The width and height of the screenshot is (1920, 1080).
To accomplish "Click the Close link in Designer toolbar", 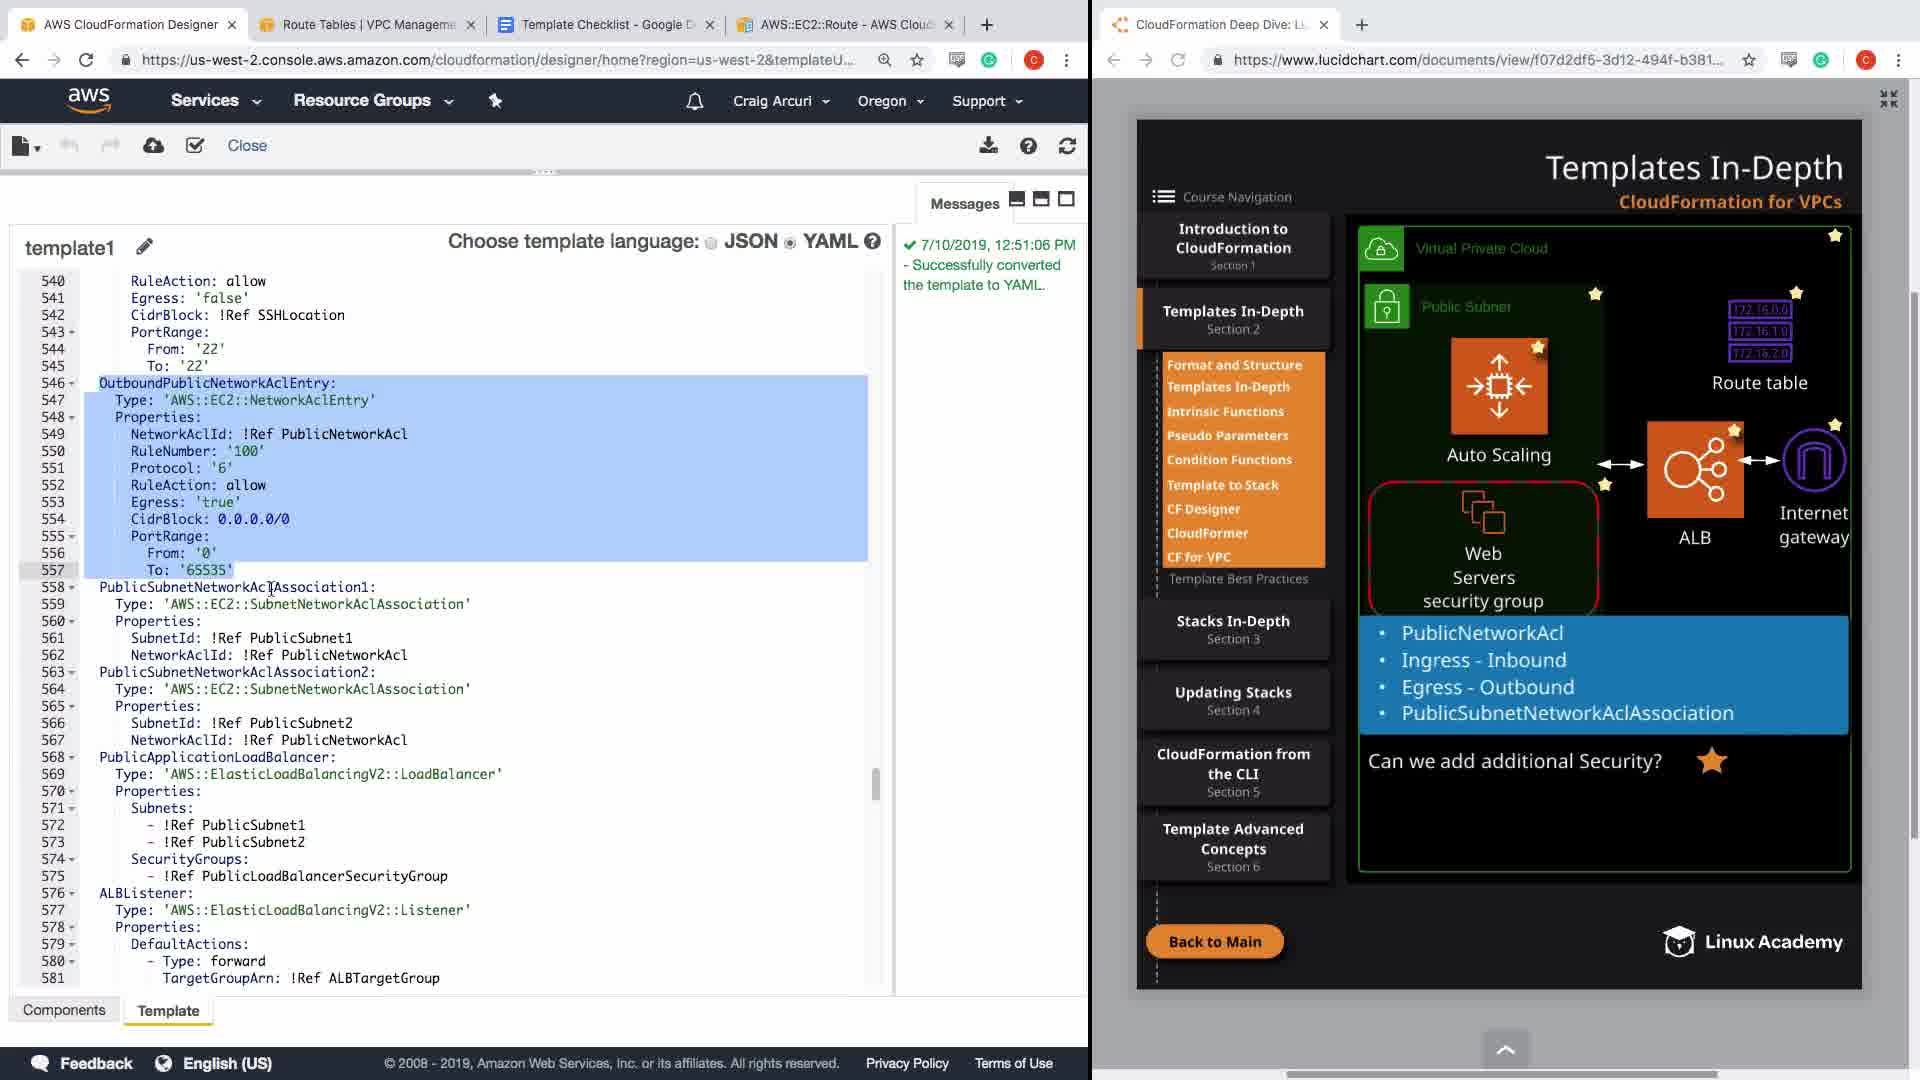I will 247,146.
